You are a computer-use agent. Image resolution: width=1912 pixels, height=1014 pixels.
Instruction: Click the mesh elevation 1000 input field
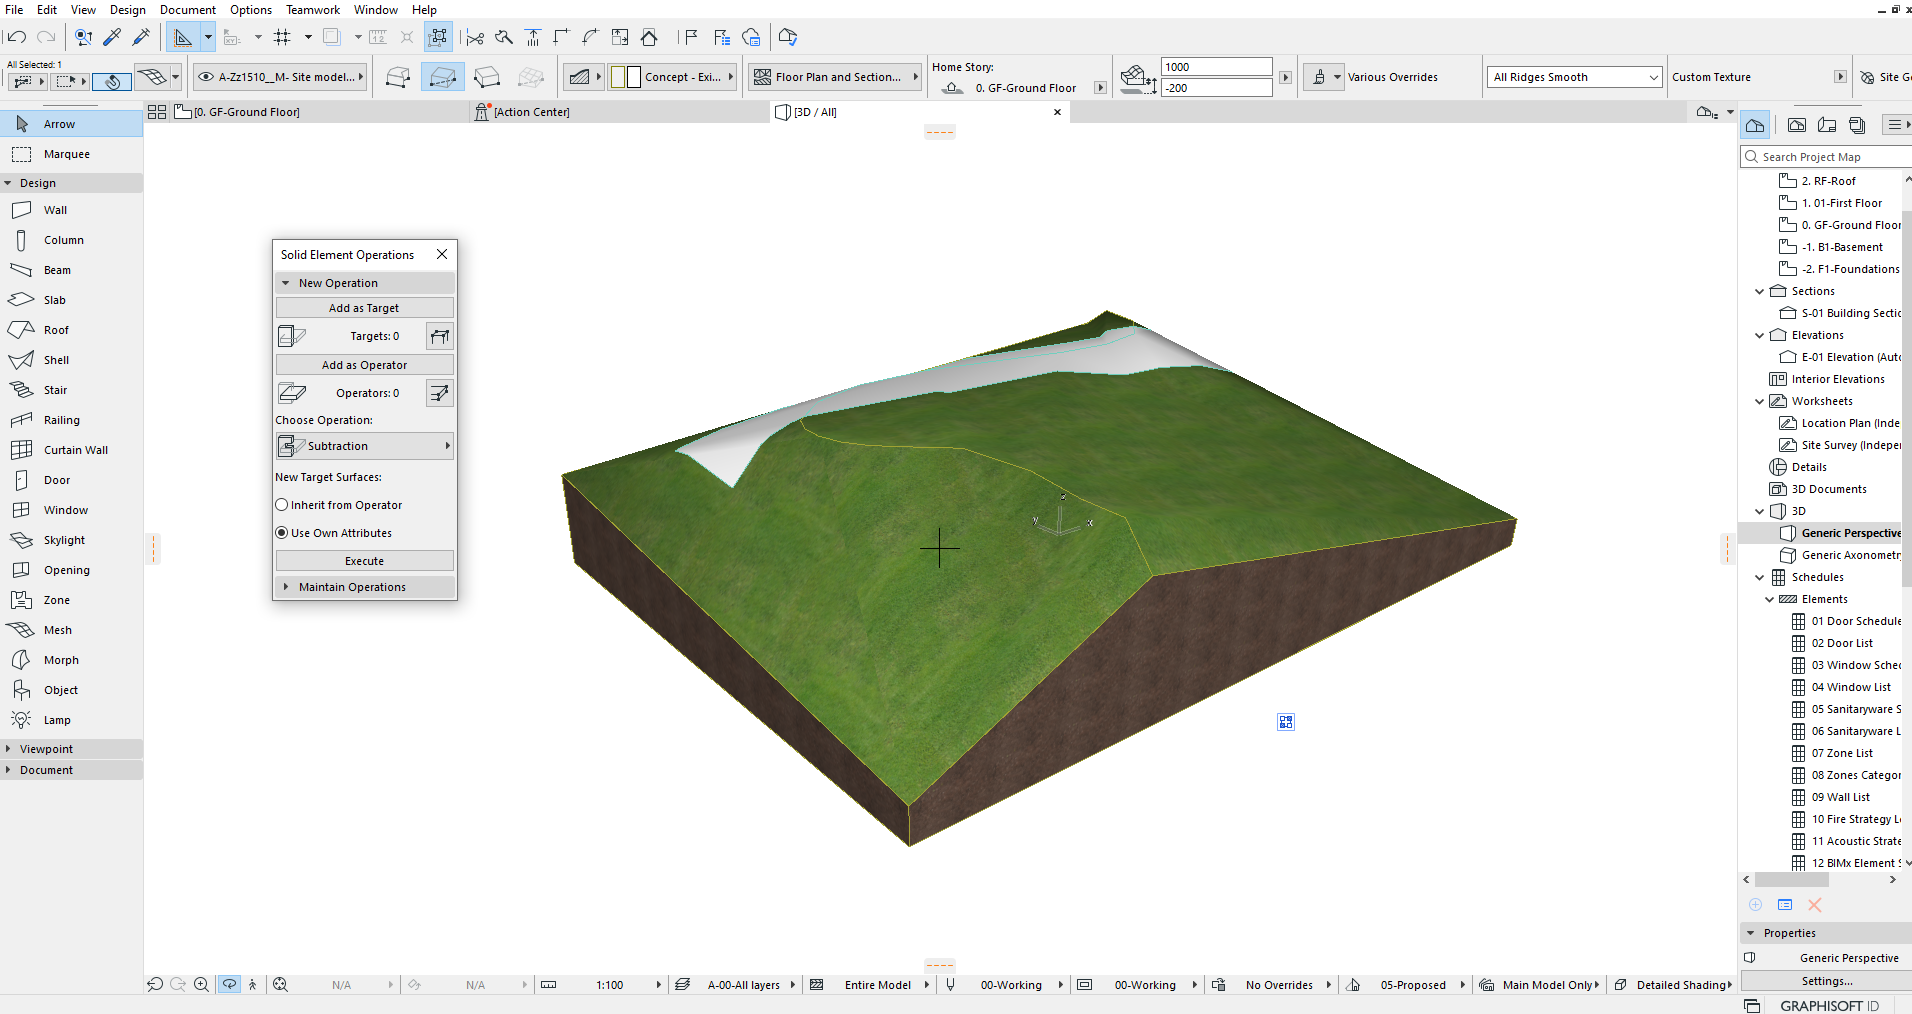pyautogui.click(x=1216, y=67)
